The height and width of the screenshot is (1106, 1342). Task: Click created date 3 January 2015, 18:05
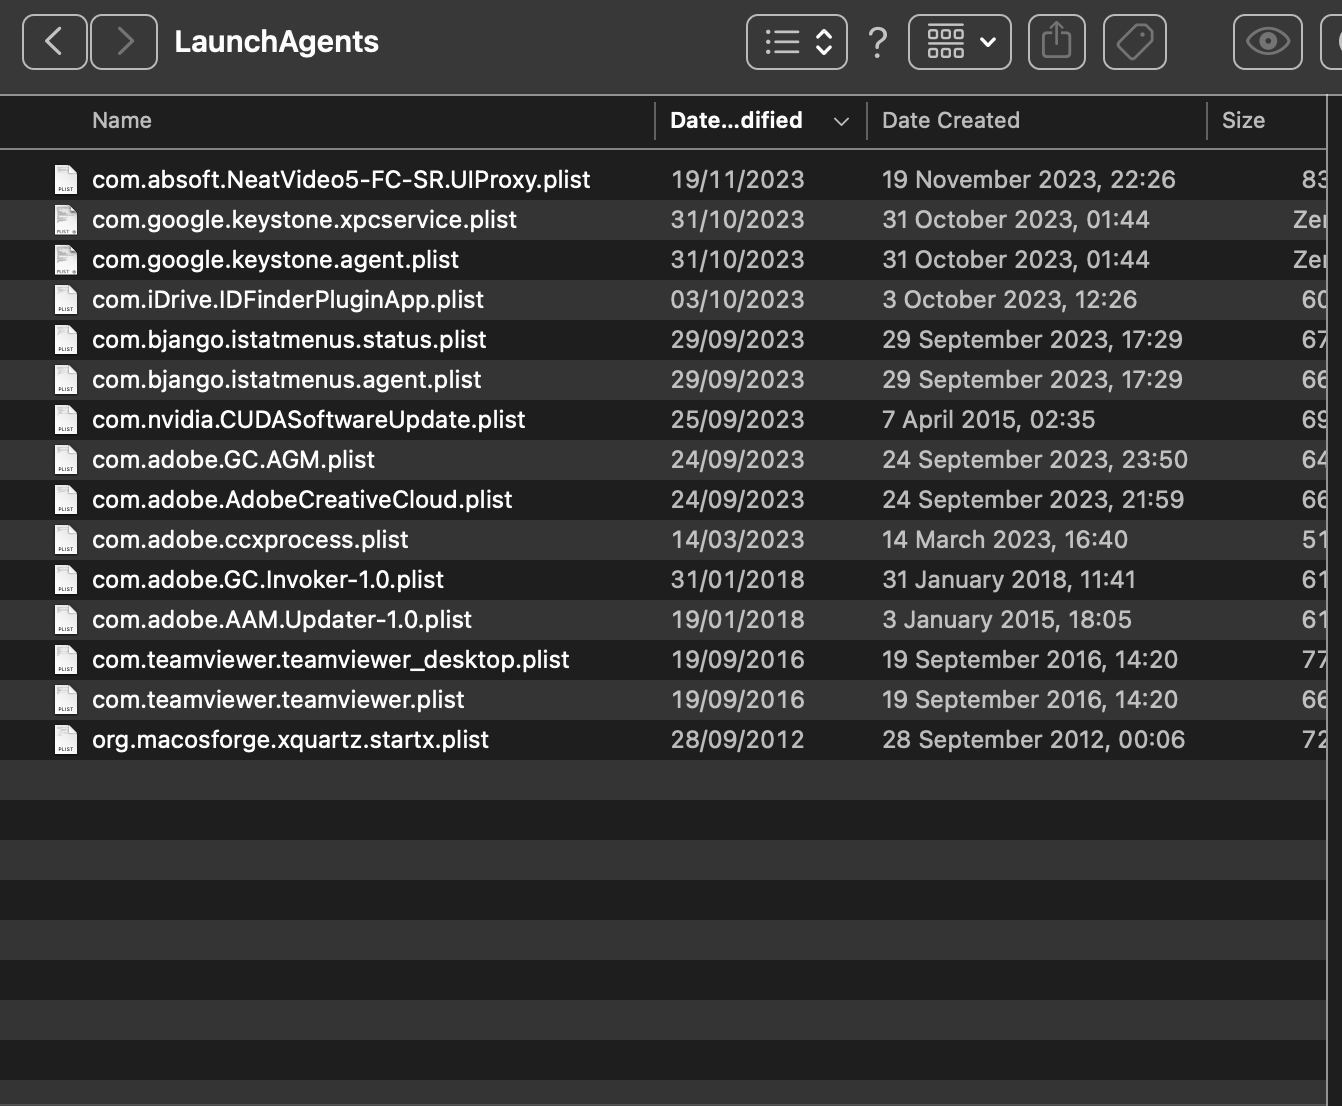pyautogui.click(x=1007, y=620)
